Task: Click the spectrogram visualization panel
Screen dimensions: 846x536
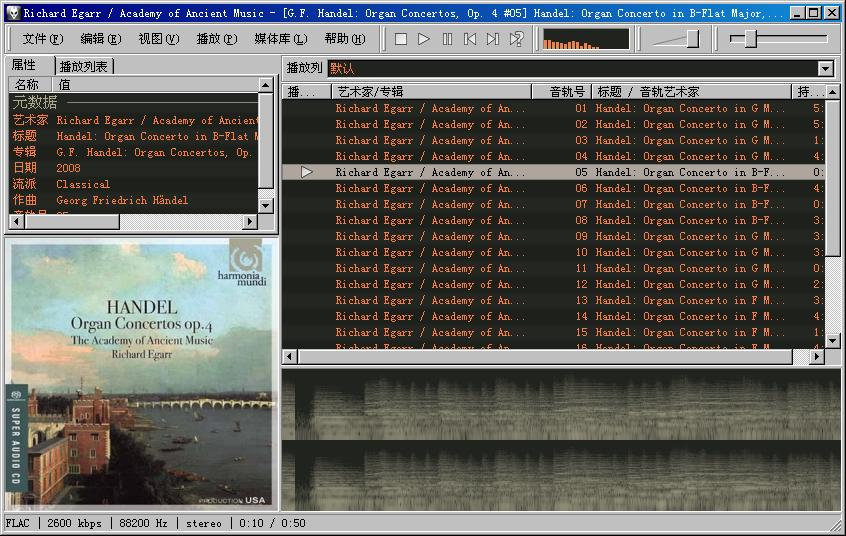Action: pos(561,439)
